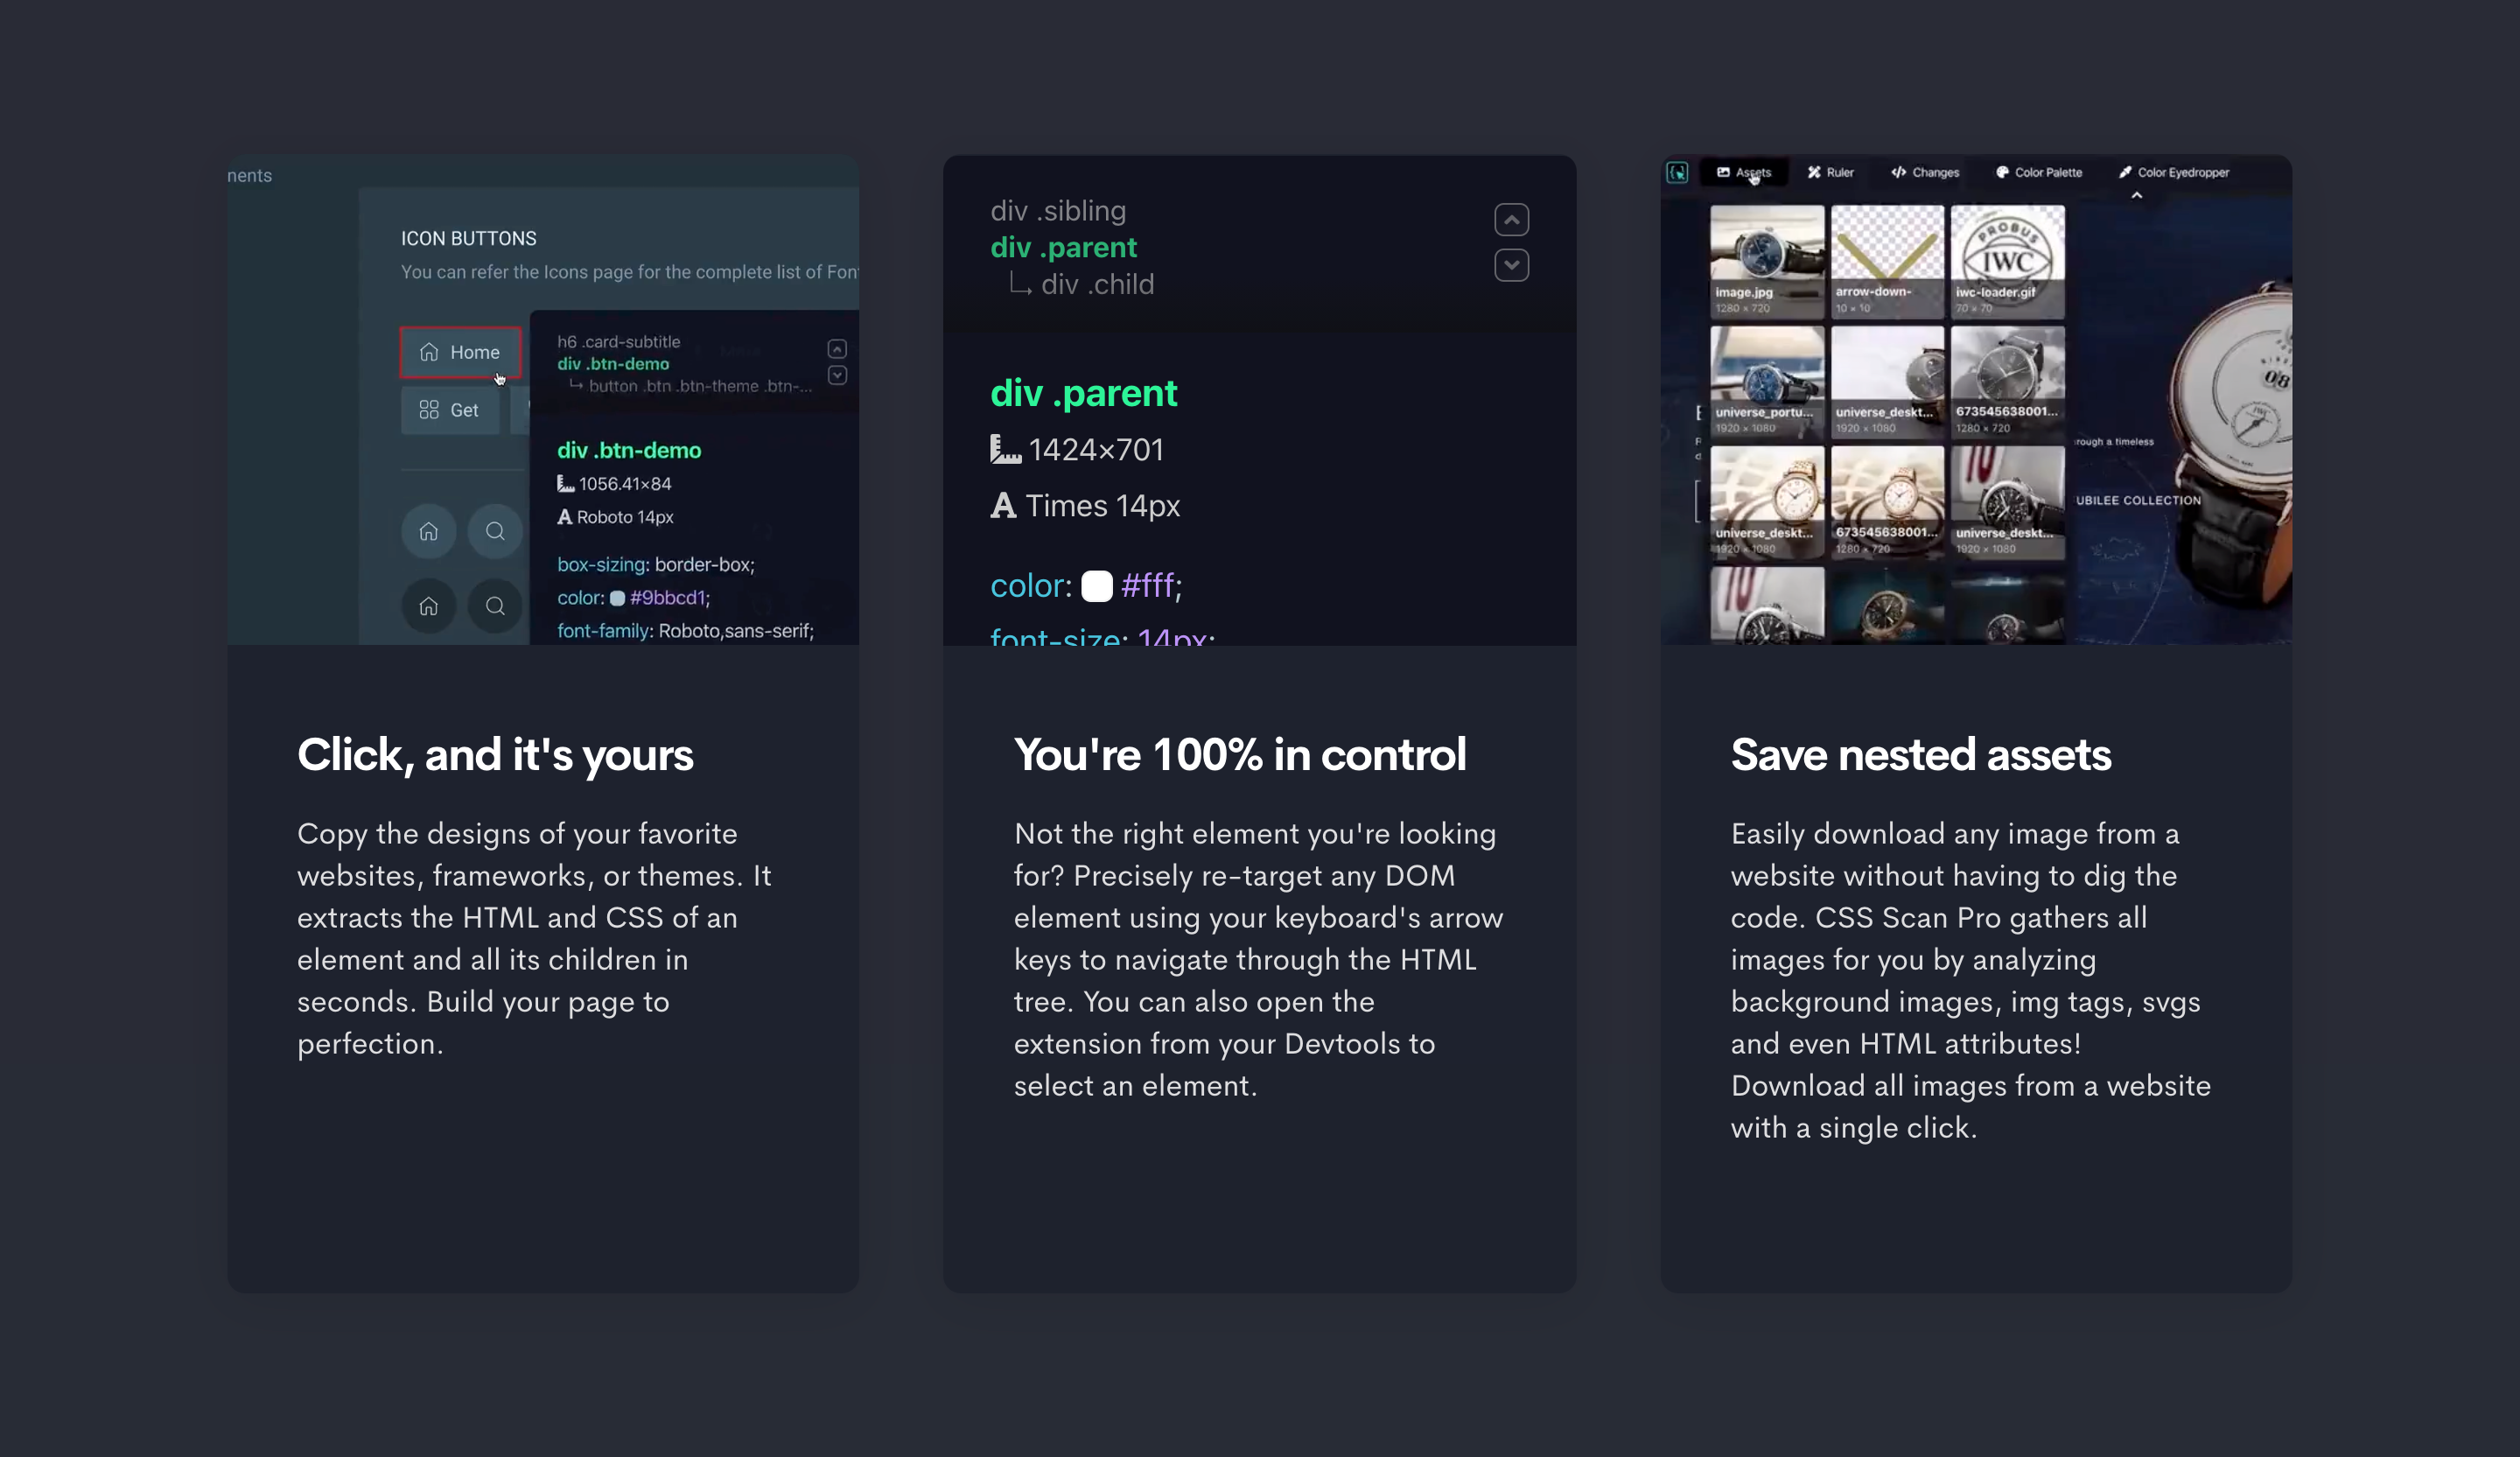Expand the parent element with the up chevron
Viewport: 2520px width, 1457px height.
[x=1511, y=219]
